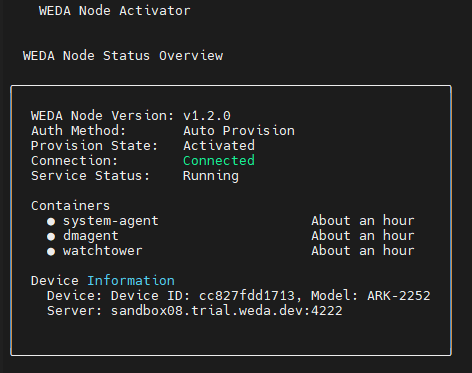Select the Running service status value

click(211, 176)
